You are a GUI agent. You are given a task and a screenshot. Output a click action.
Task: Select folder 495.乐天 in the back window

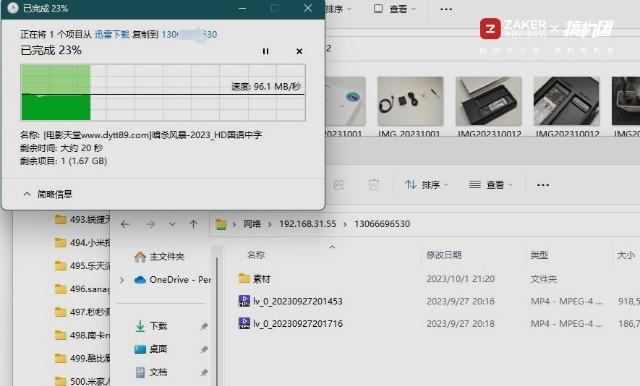click(82, 266)
